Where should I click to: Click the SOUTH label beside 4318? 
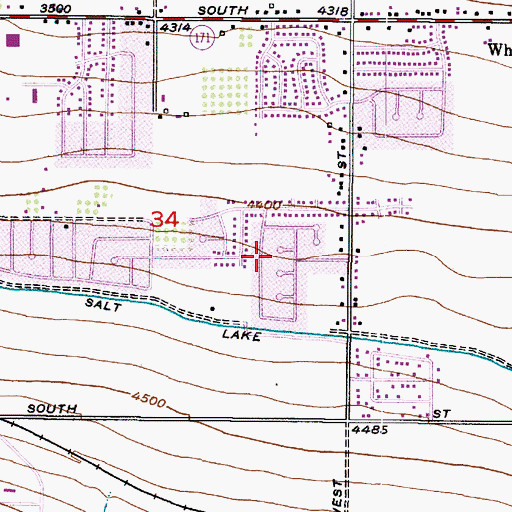223,11
